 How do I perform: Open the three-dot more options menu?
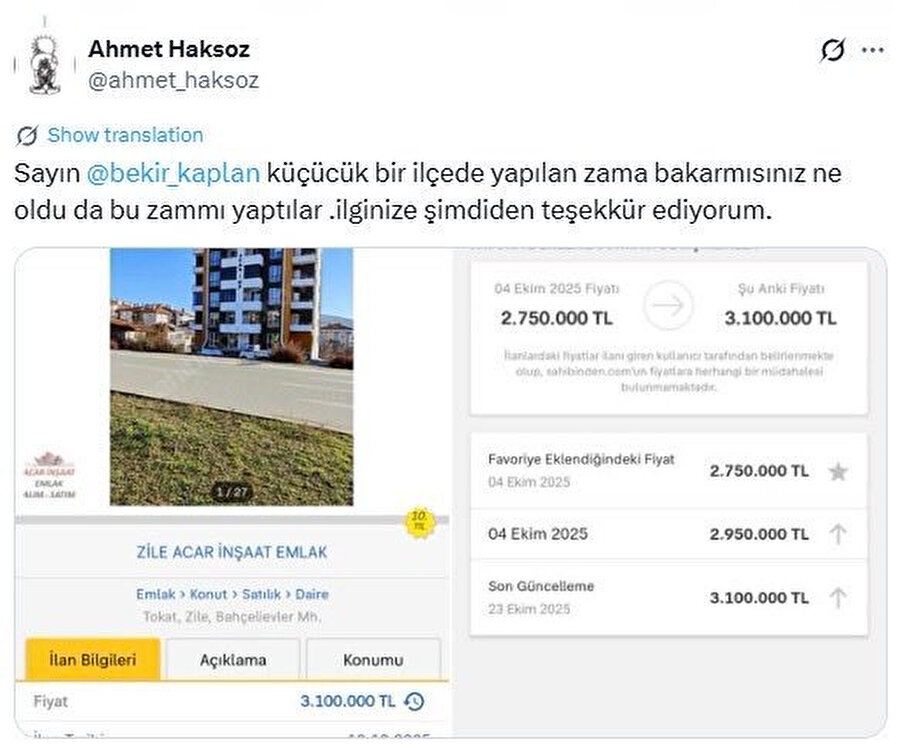tap(872, 50)
